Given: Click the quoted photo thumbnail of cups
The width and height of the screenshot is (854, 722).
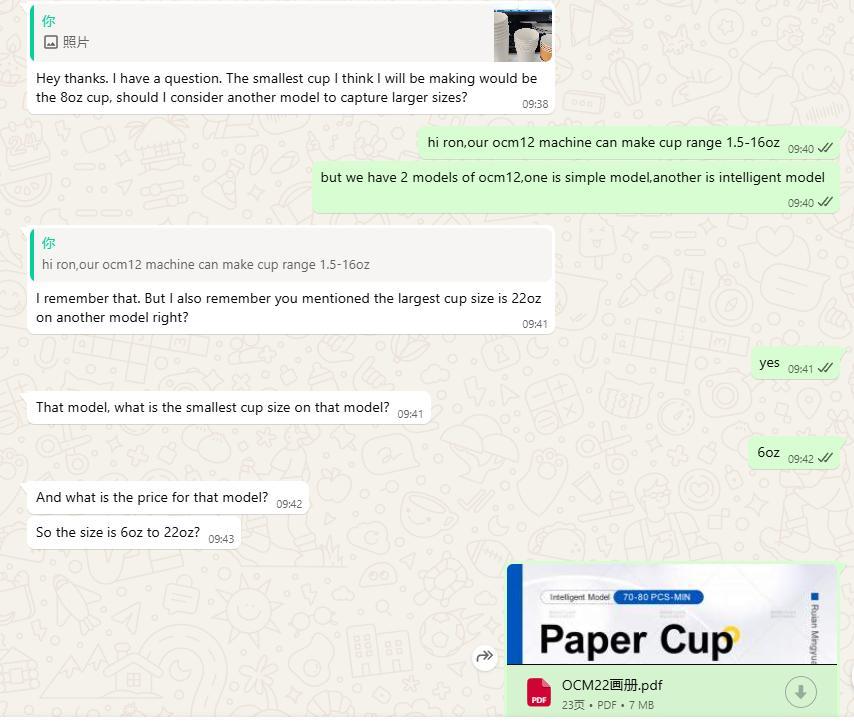Looking at the screenshot, I should point(523,35).
